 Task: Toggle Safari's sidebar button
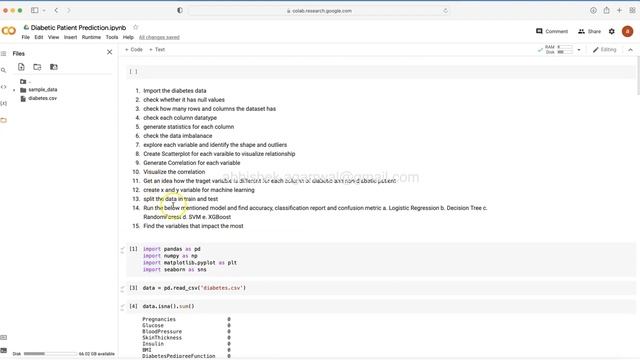[x=35, y=10]
